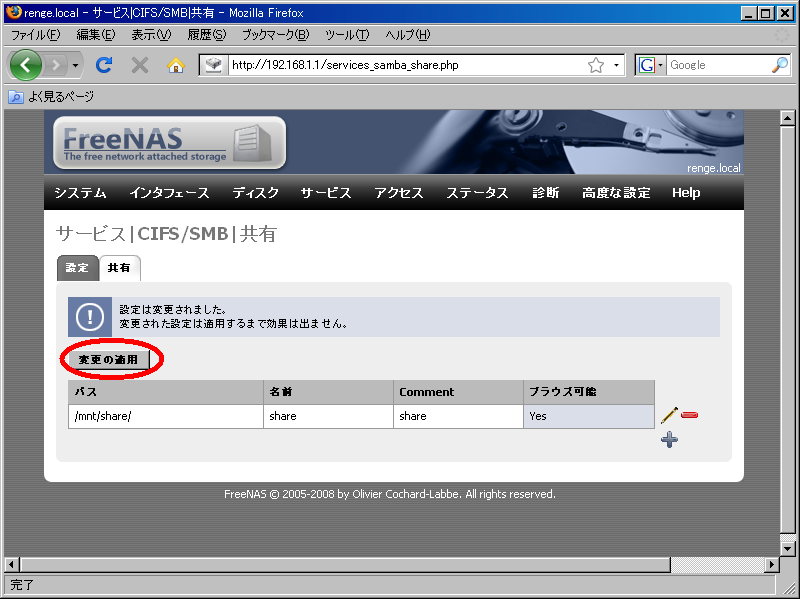
Task: Add a new share with the plus icon
Action: pos(669,439)
